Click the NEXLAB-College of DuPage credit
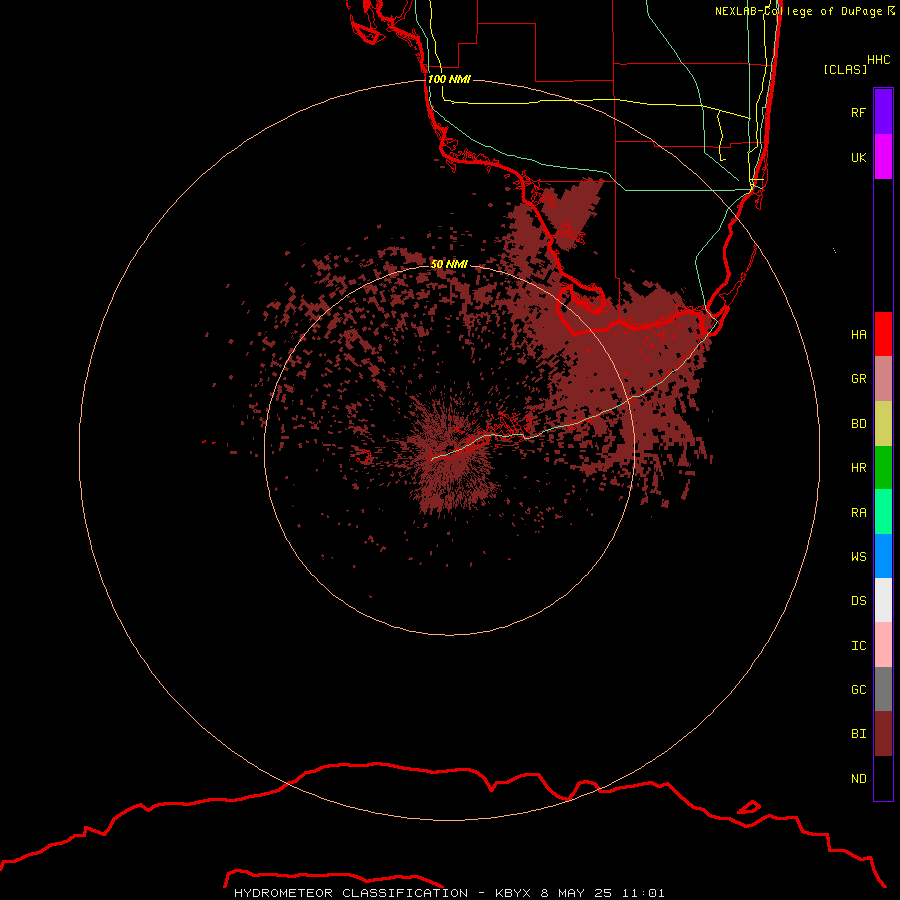Image resolution: width=900 pixels, height=900 pixels. pos(804,11)
